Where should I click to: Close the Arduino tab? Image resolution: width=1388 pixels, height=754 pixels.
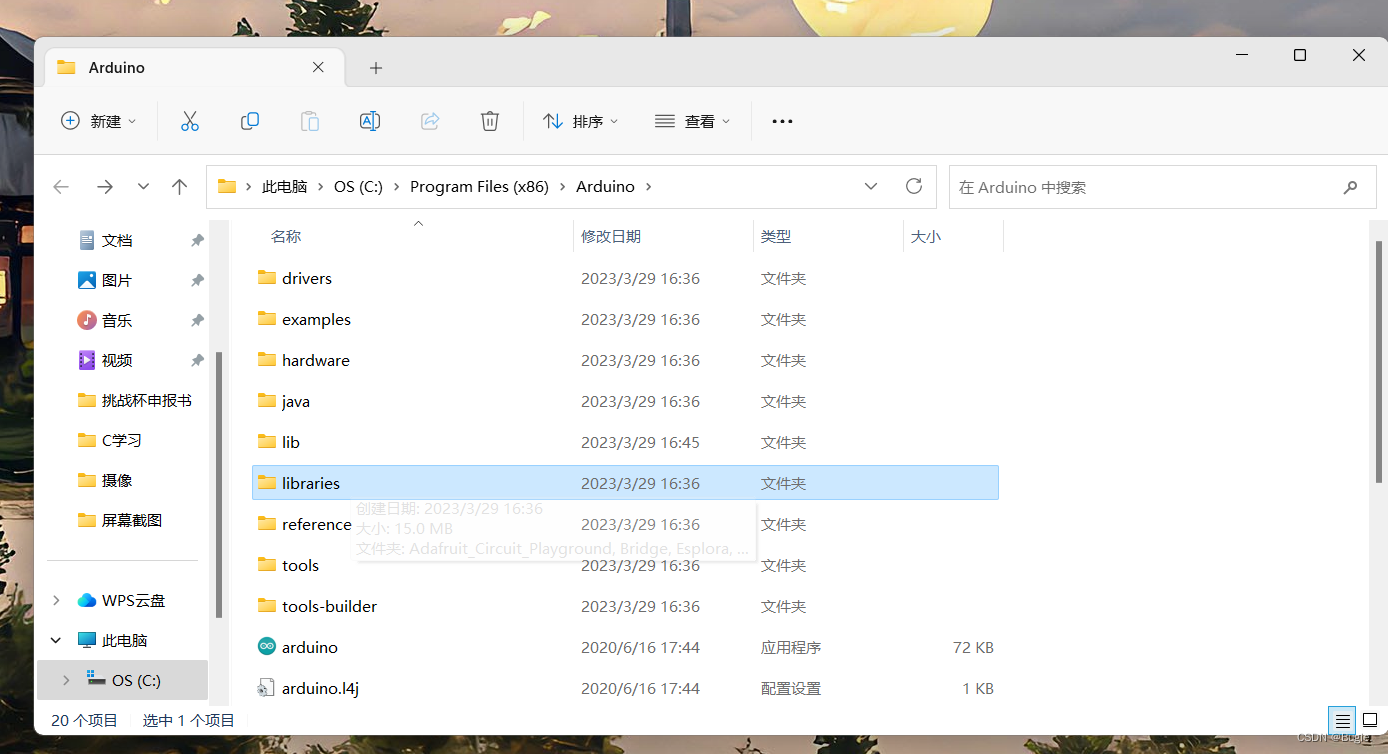coord(318,67)
